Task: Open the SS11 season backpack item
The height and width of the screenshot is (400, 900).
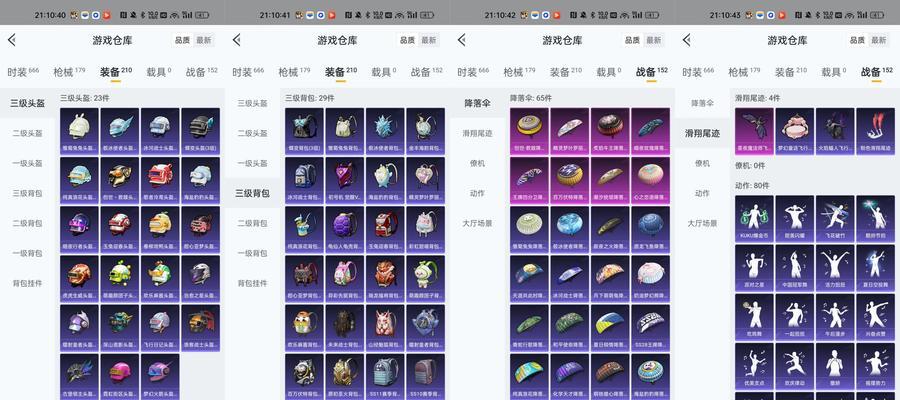Action: click(385, 376)
